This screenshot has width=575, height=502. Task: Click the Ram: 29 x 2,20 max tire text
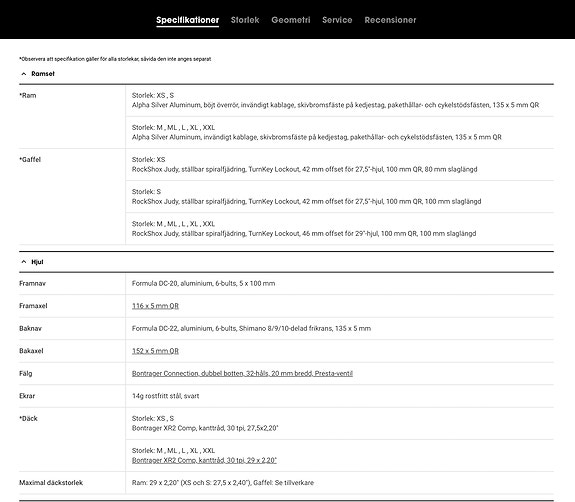coord(223,483)
